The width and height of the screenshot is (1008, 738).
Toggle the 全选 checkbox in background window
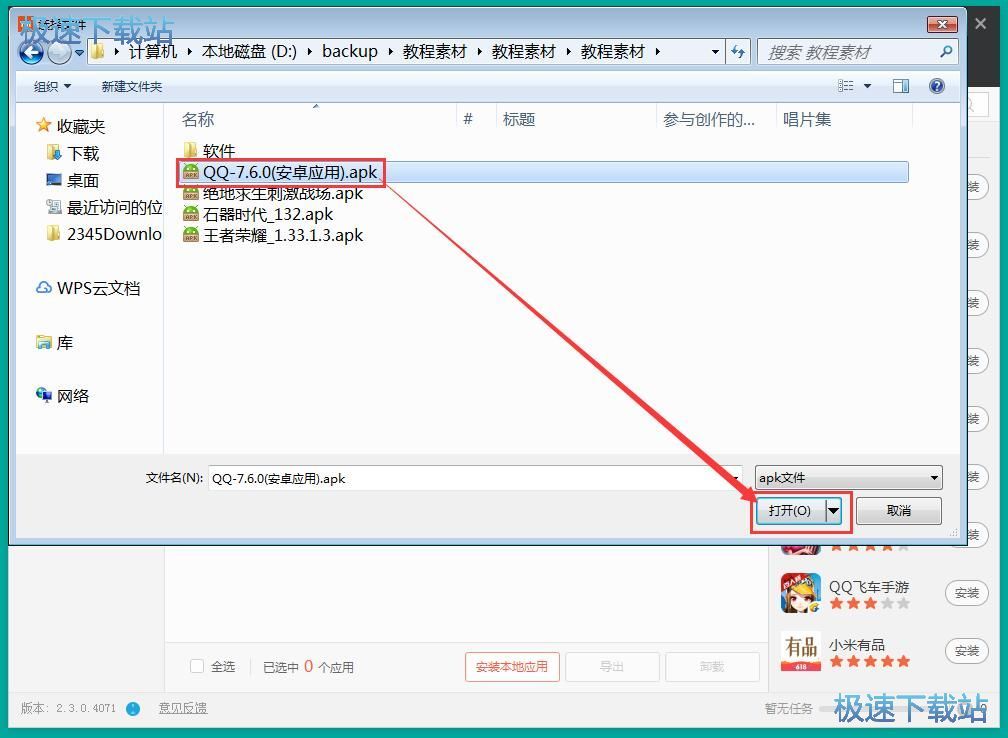[x=197, y=667]
